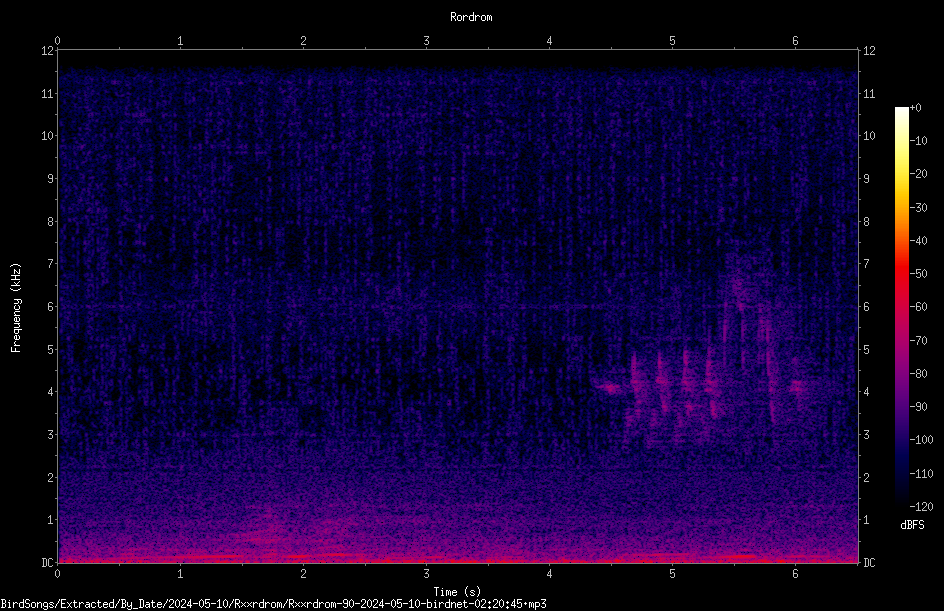This screenshot has width=944, height=611.
Task: Click the white +0 top of the color scale
Action: click(901, 110)
